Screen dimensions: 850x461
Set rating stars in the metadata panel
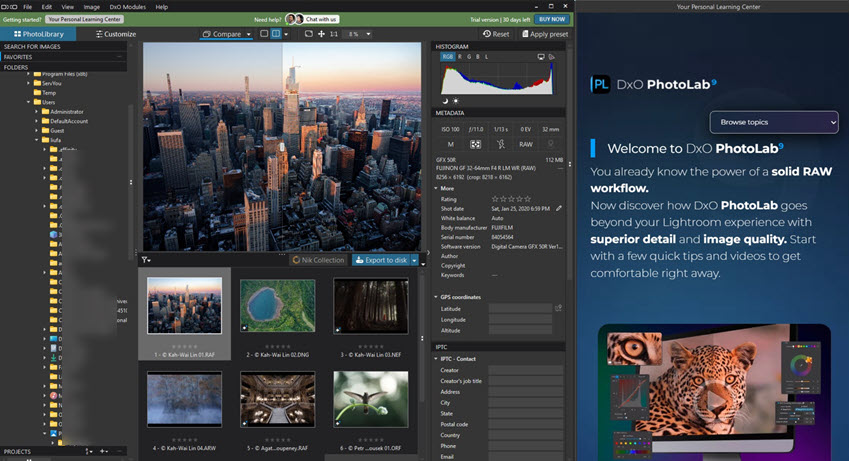[x=511, y=199]
